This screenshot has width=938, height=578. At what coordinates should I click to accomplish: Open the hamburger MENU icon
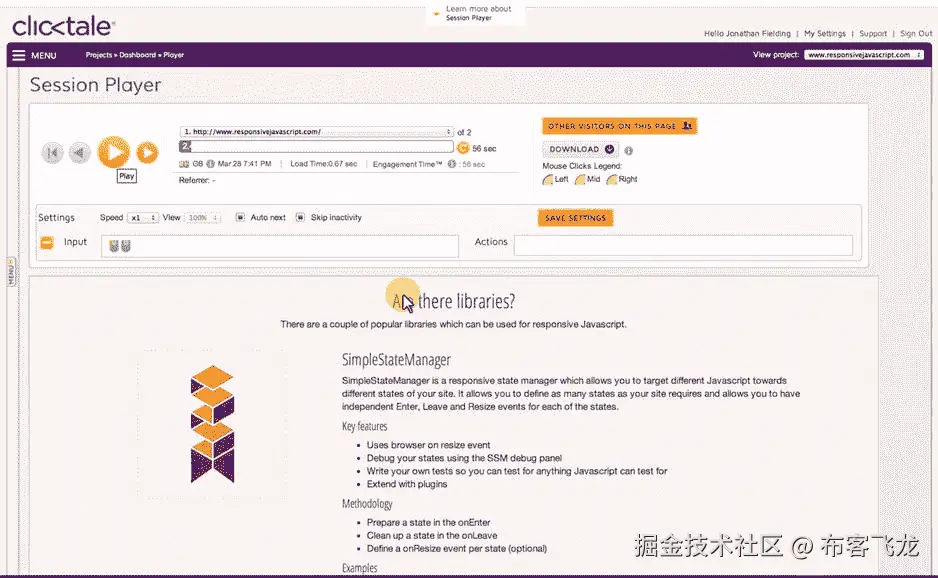(x=19, y=55)
